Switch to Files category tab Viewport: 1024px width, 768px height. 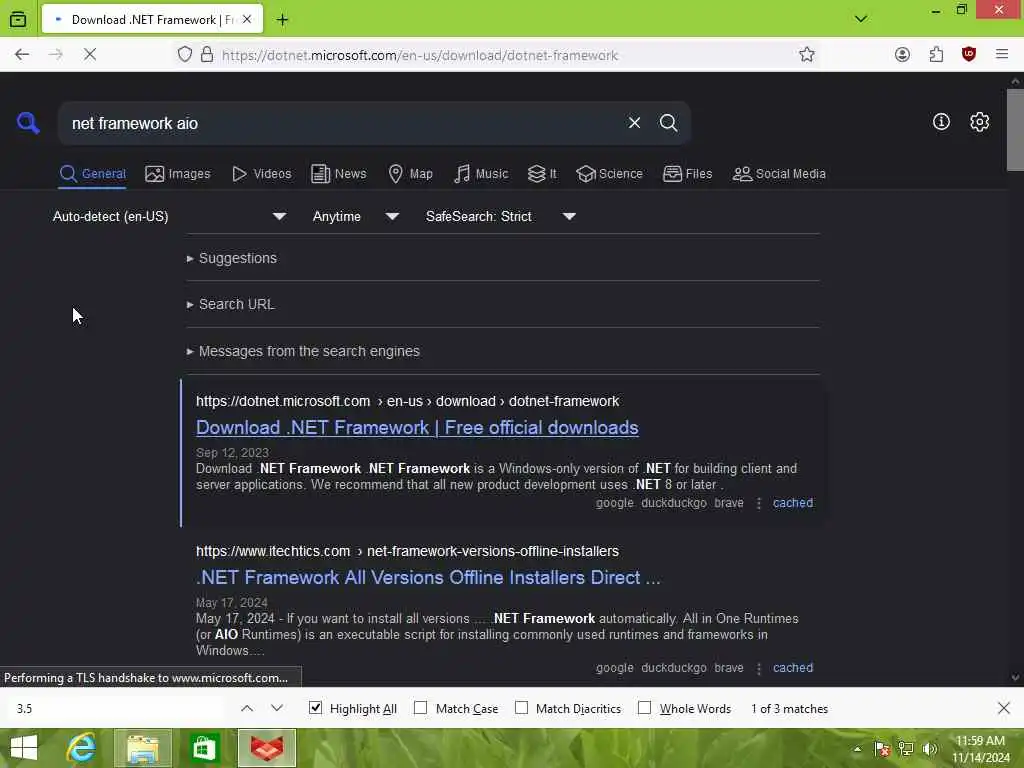[688, 174]
